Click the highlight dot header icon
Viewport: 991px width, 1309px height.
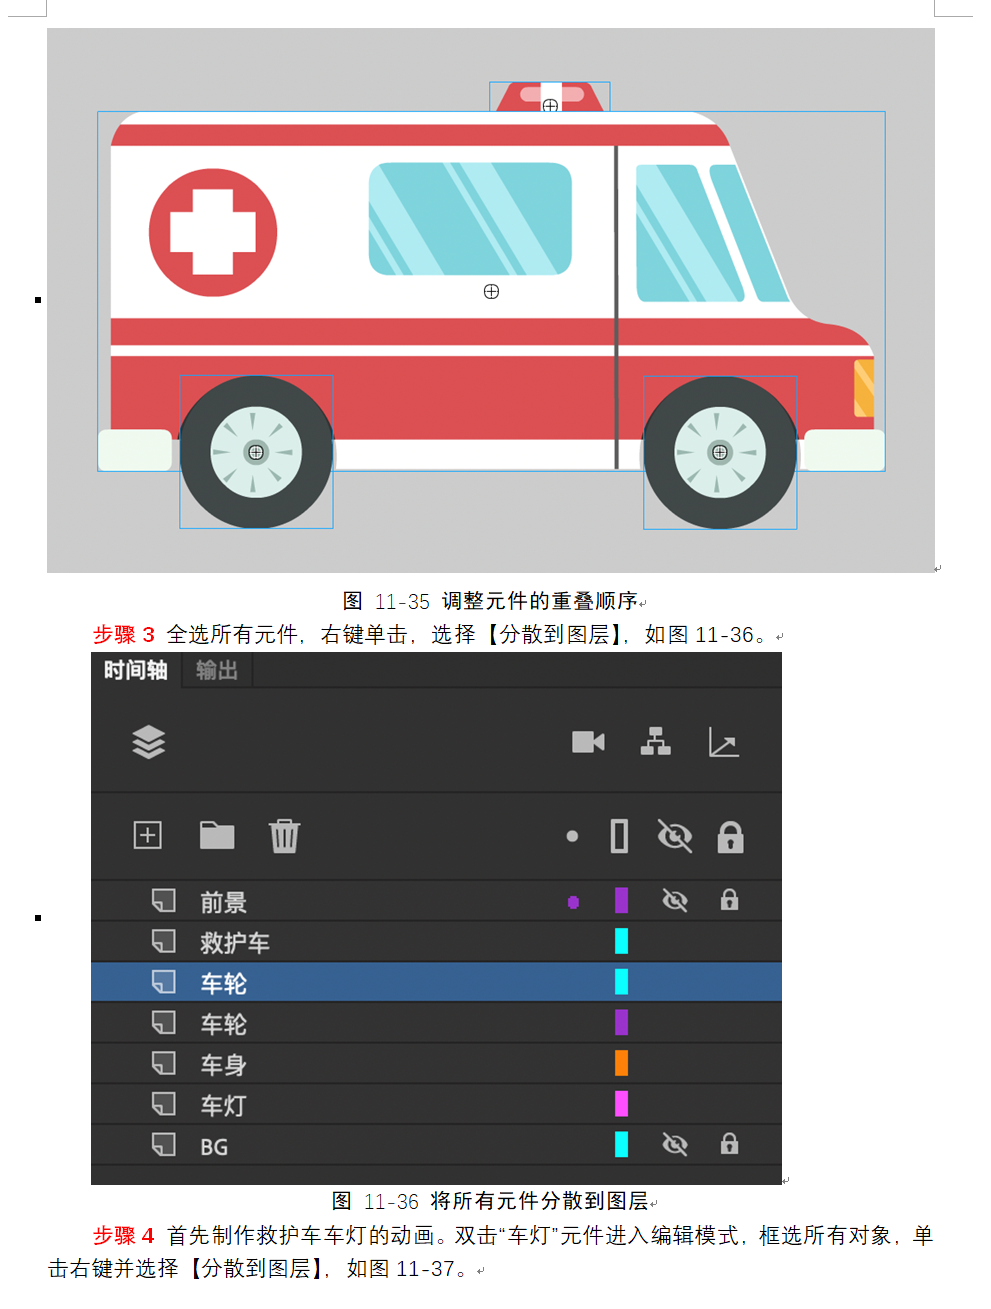coord(572,836)
